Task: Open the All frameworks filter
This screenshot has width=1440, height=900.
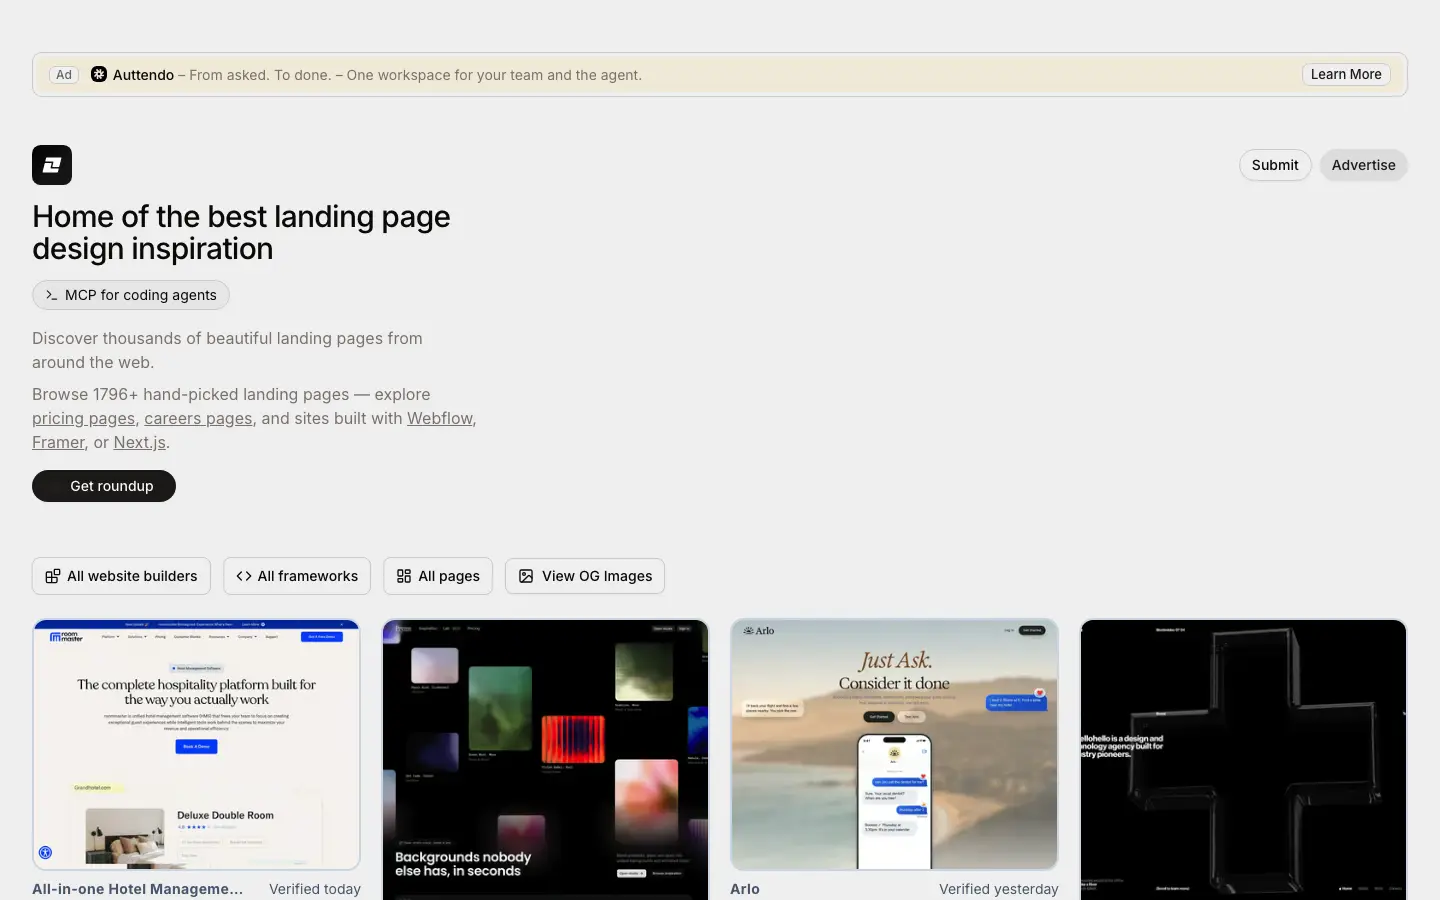Action: coord(297,576)
